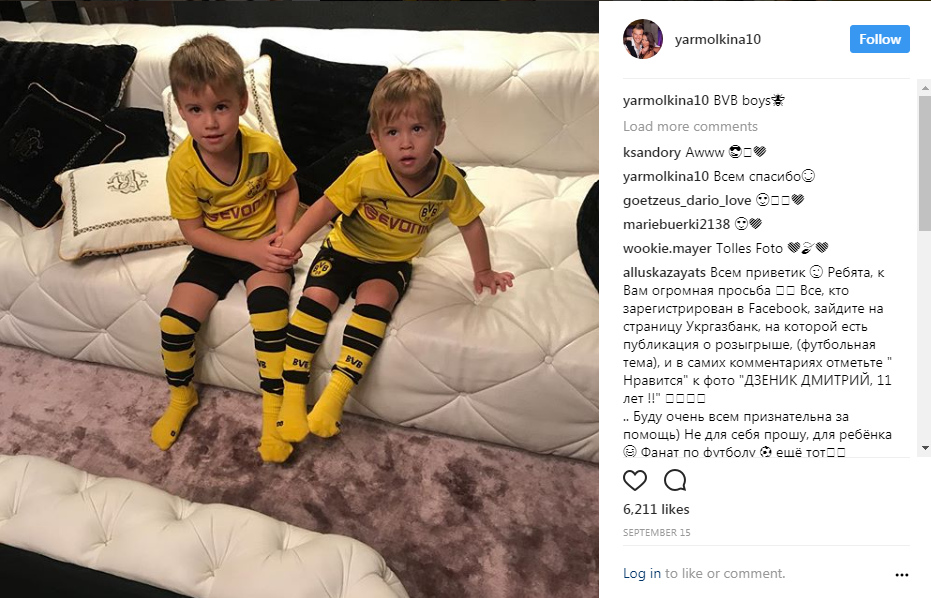Image resolution: width=931 pixels, height=598 pixels.
Task: Open the Log in link
Action: pyautogui.click(x=641, y=573)
